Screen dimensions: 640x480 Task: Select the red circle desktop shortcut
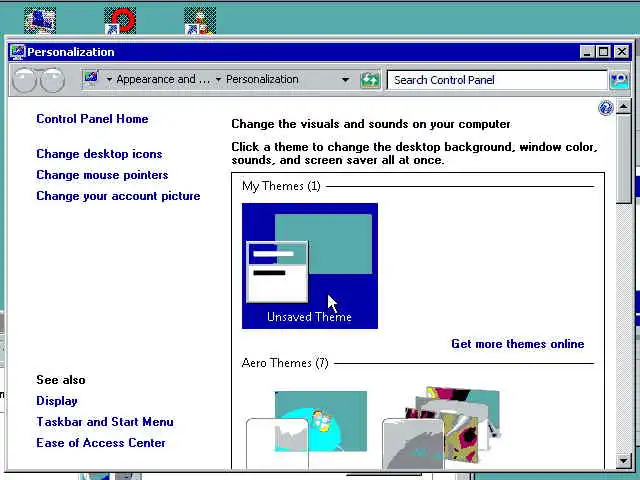tap(120, 20)
